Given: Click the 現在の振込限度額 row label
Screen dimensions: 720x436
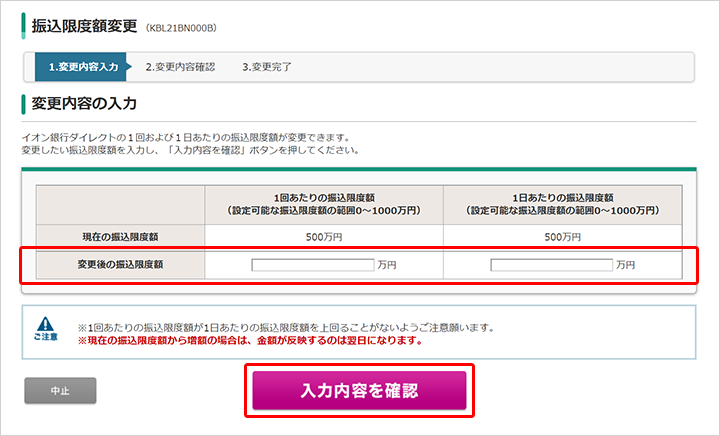Looking at the screenshot, I should coord(120,237).
